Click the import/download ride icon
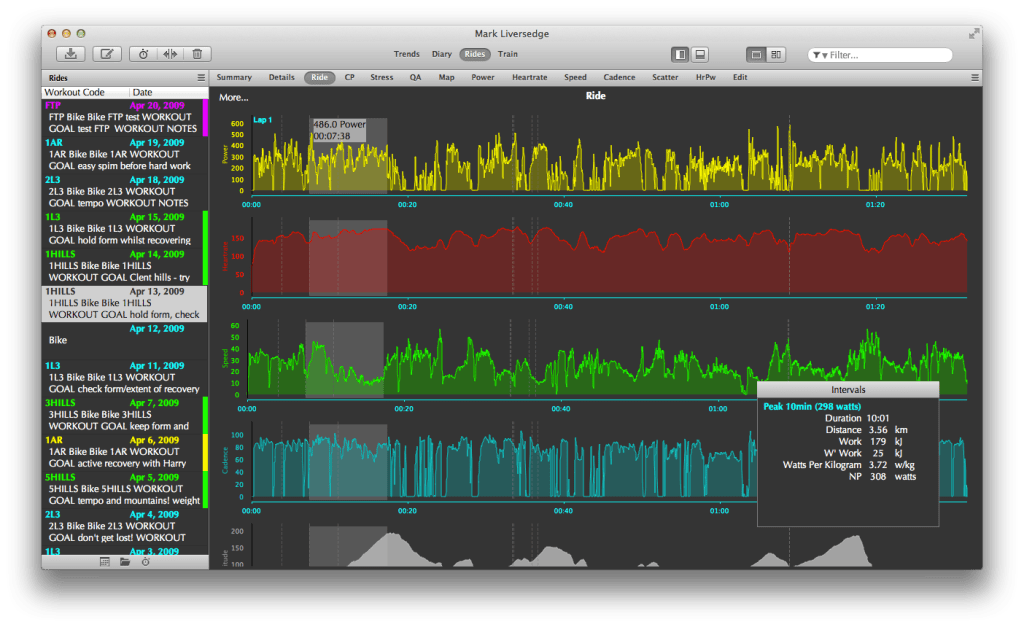This screenshot has height=627, width=1024. pyautogui.click(x=71, y=54)
